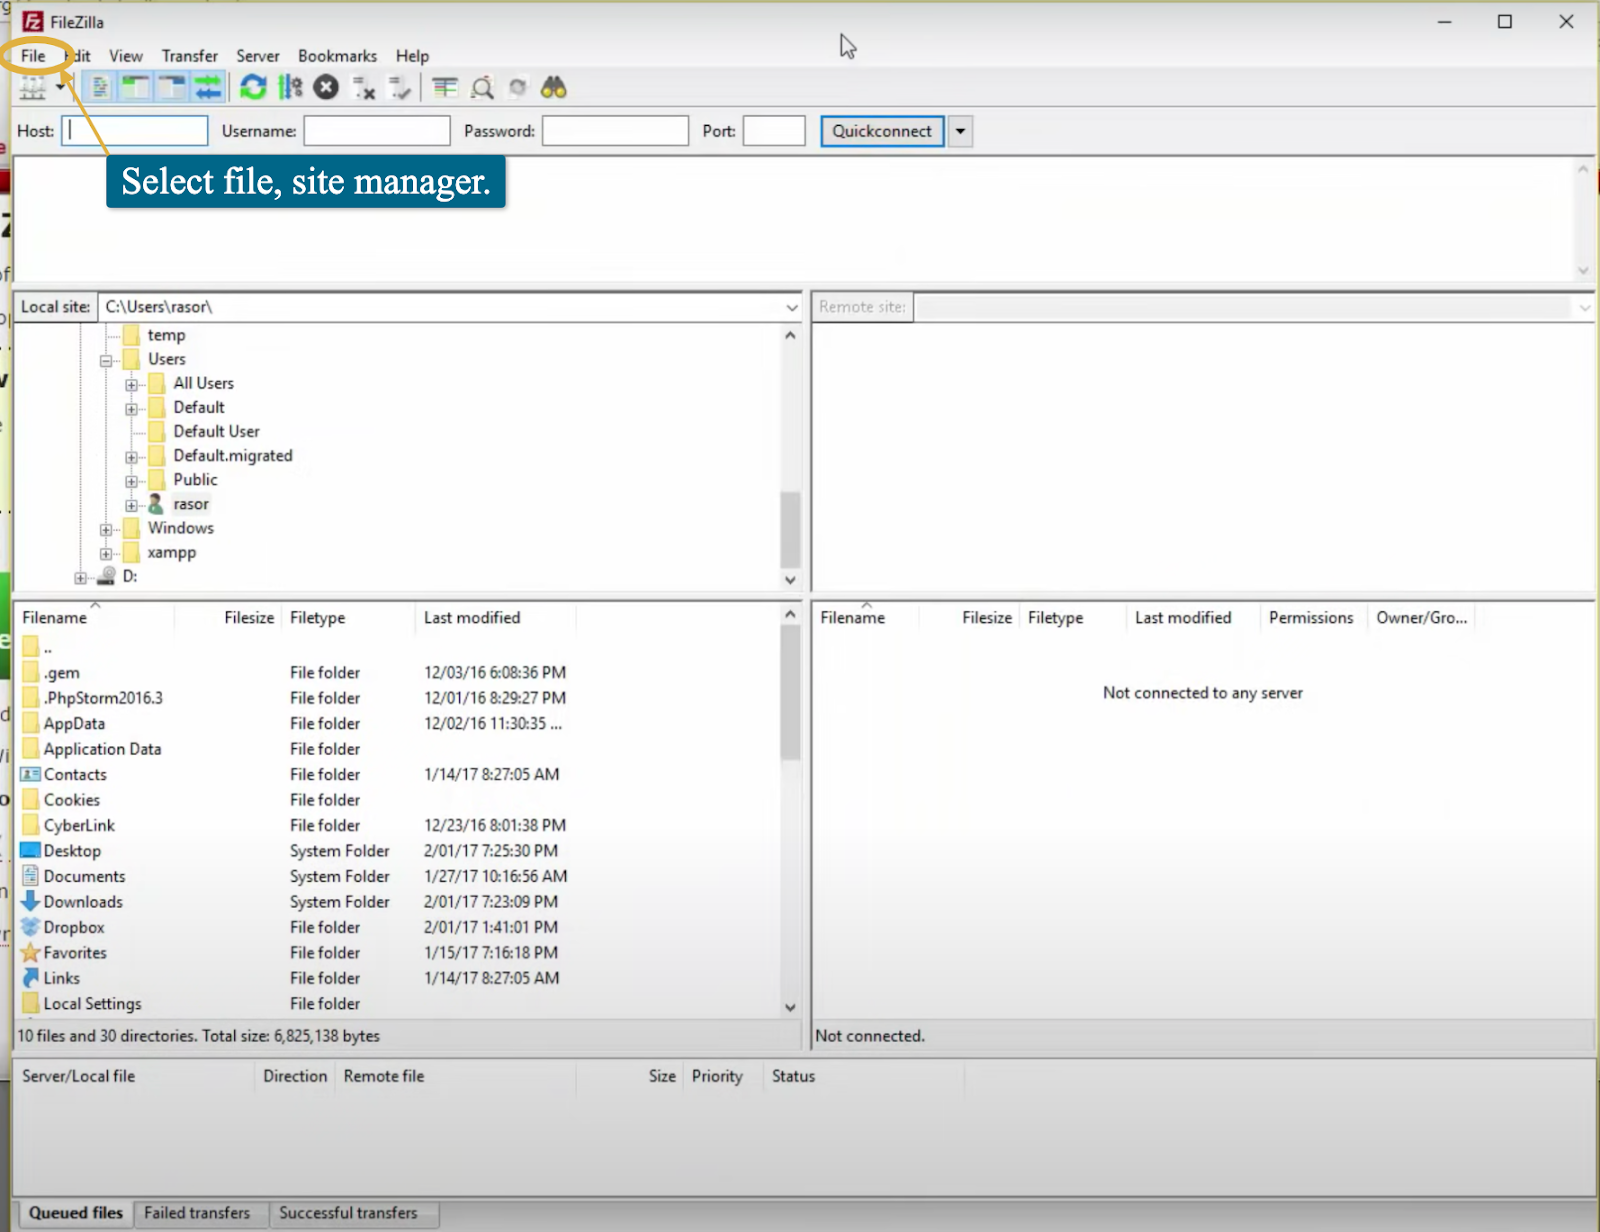Focus the Password input field

[615, 131]
